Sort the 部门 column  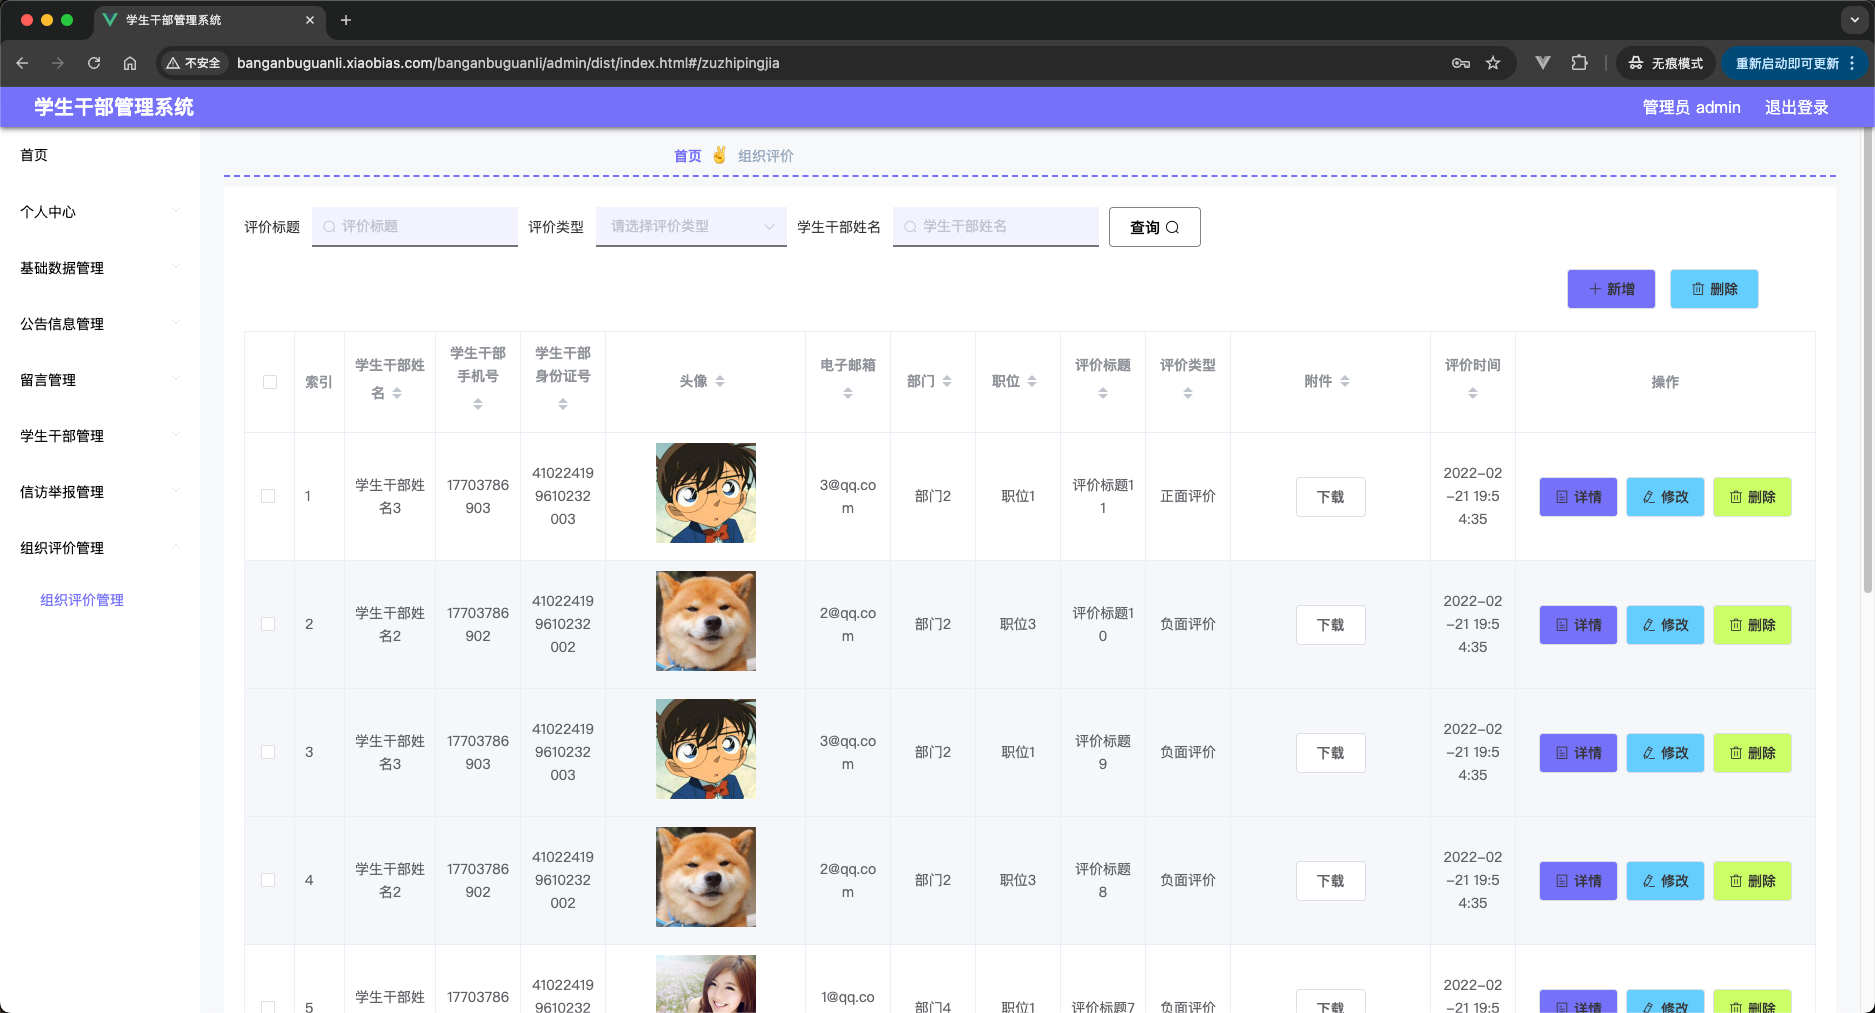tap(947, 381)
